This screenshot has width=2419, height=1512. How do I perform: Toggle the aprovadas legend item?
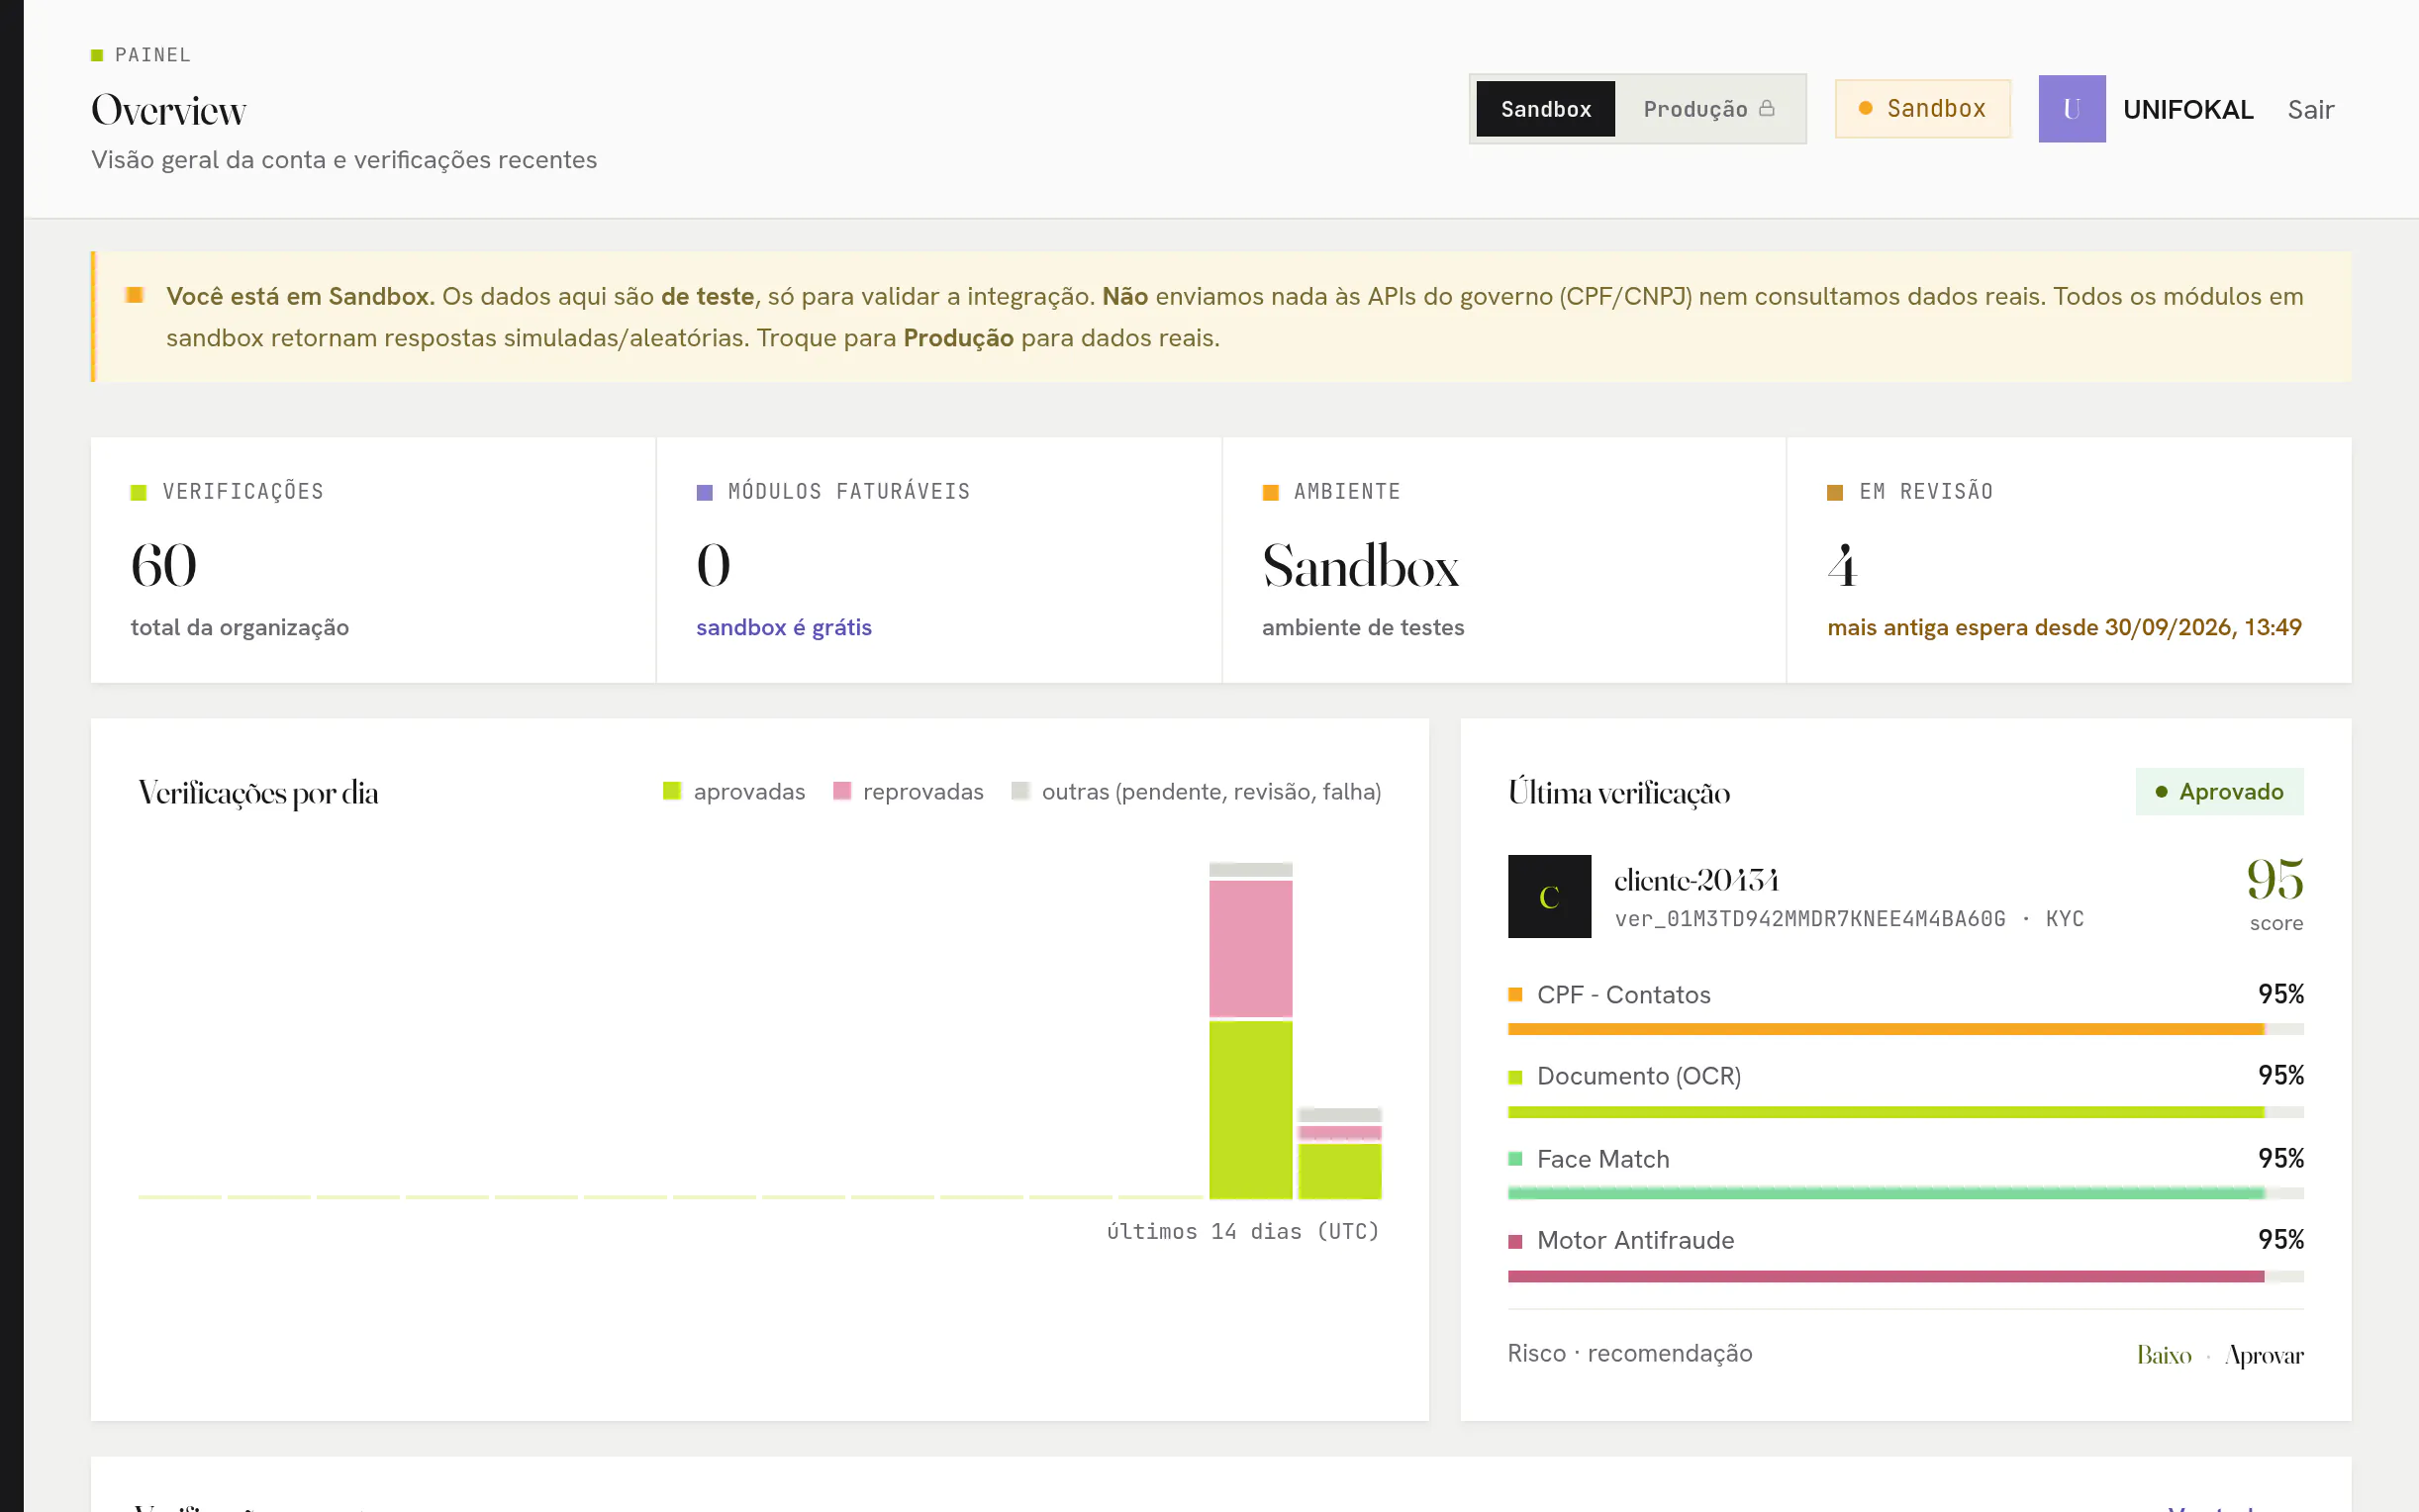(x=734, y=792)
